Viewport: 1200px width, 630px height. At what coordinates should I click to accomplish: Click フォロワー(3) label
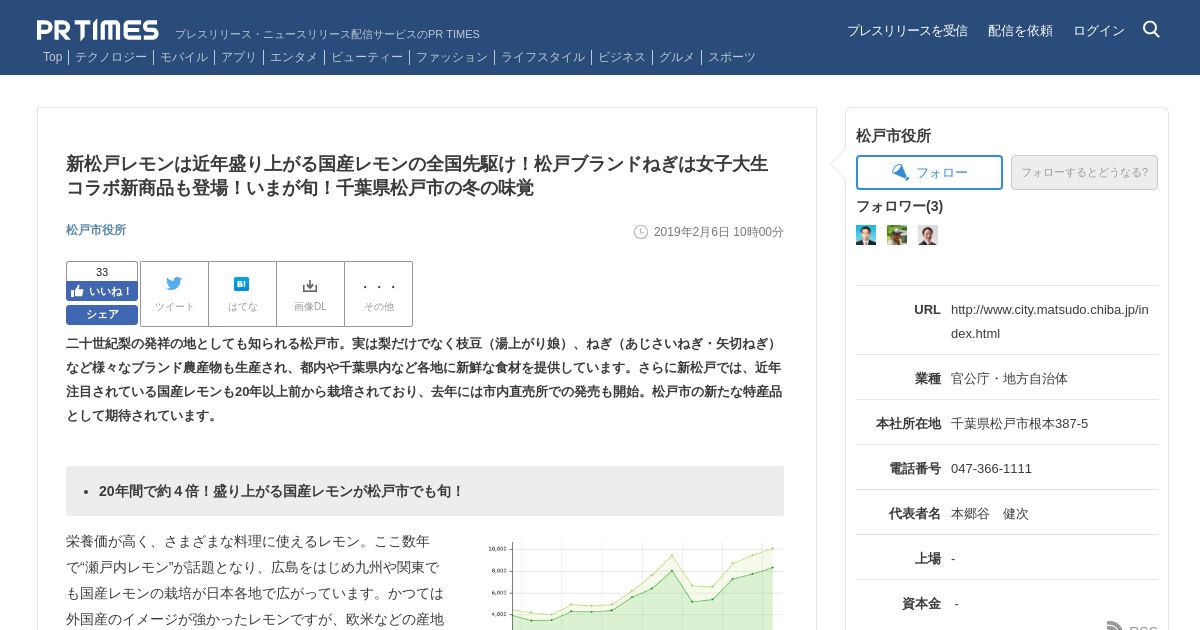tap(899, 206)
